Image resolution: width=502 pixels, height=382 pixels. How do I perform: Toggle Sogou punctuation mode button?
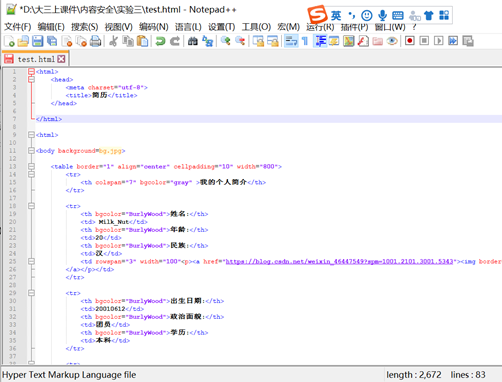(352, 15)
